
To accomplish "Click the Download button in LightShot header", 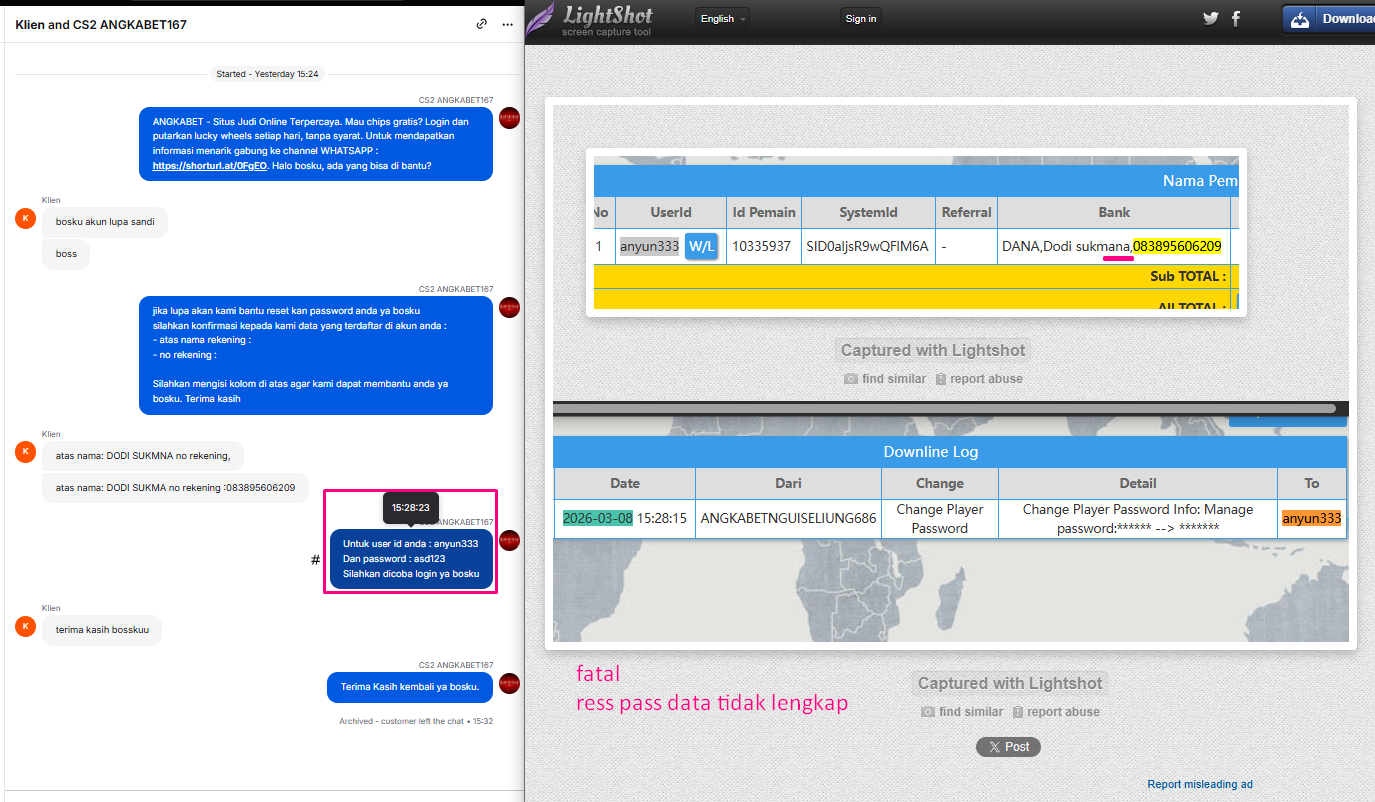I will [x=1329, y=19].
